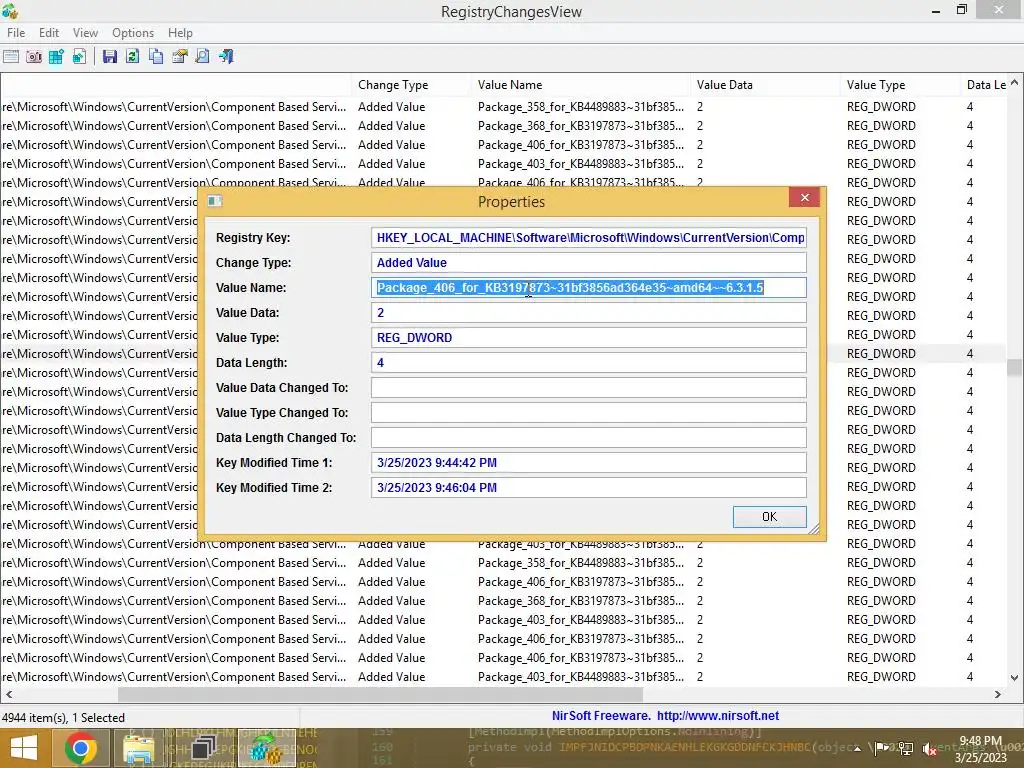Screen dimensions: 1024x768
Task: Click the Properties dialog title icon
Action: click(215, 201)
